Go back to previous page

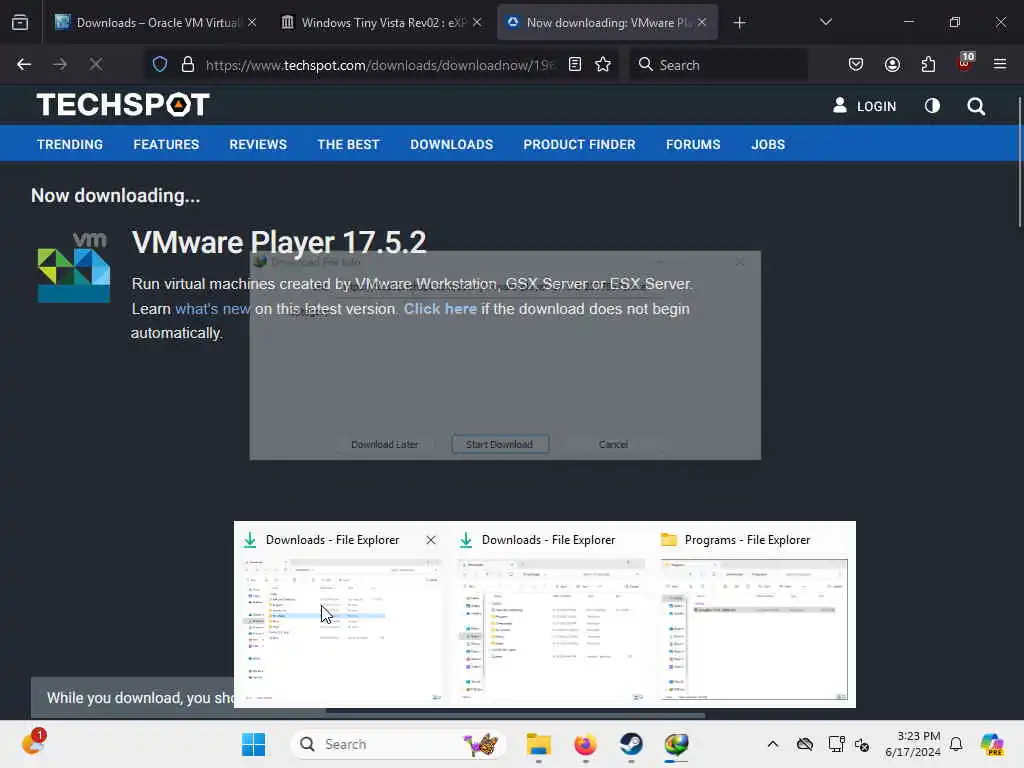[24, 65]
